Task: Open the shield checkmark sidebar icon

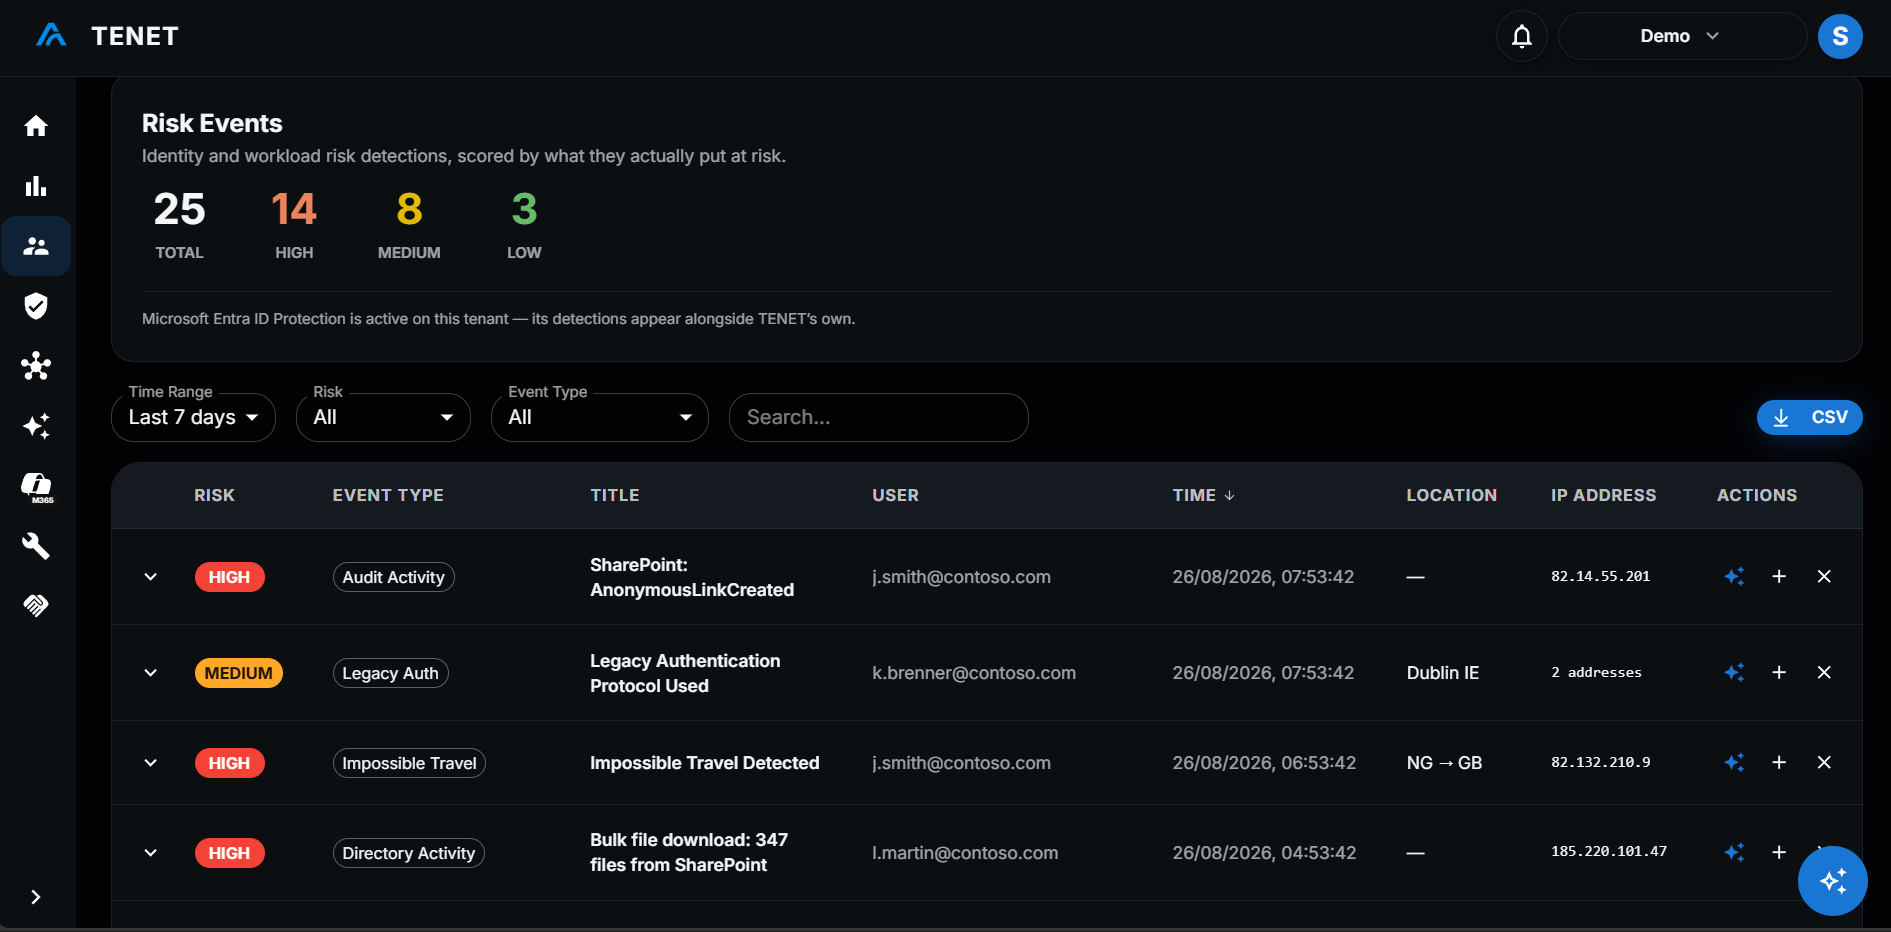Action: click(36, 306)
